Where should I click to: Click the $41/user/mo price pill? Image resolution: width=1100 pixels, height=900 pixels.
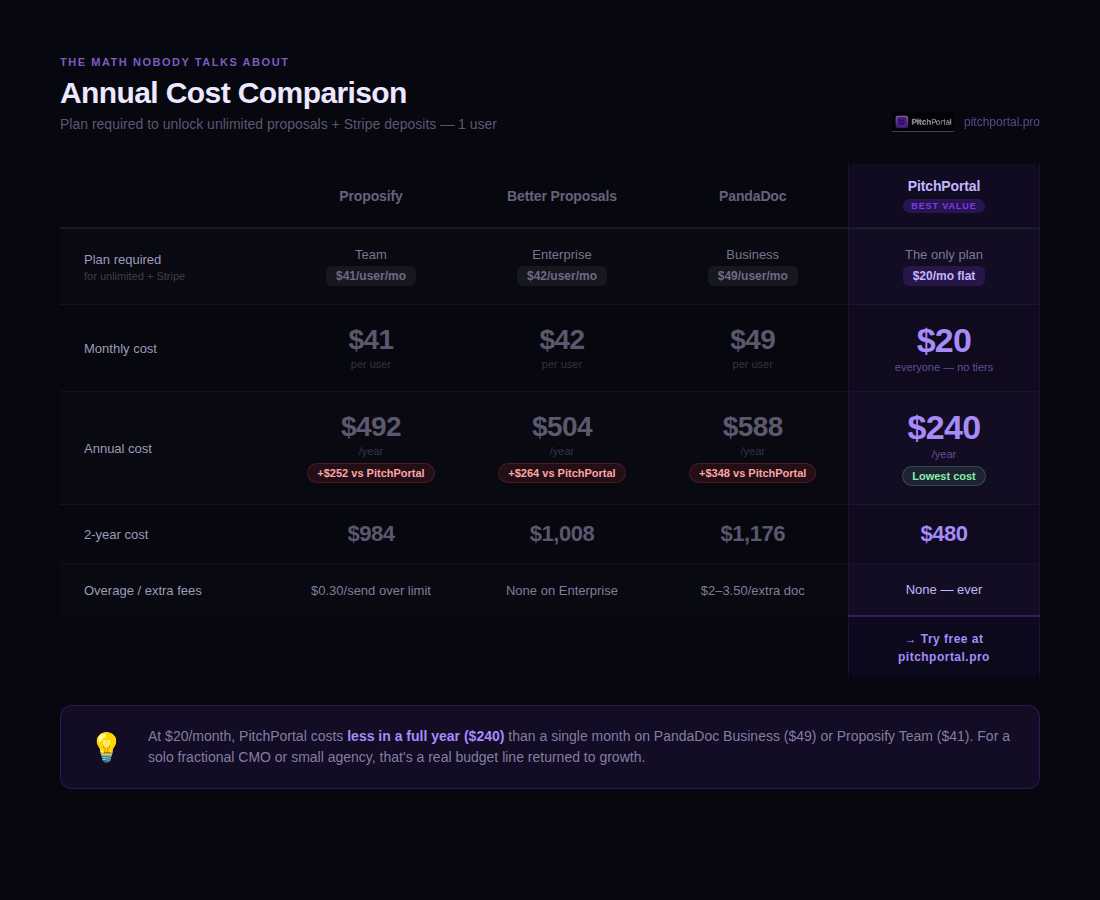pos(370,276)
